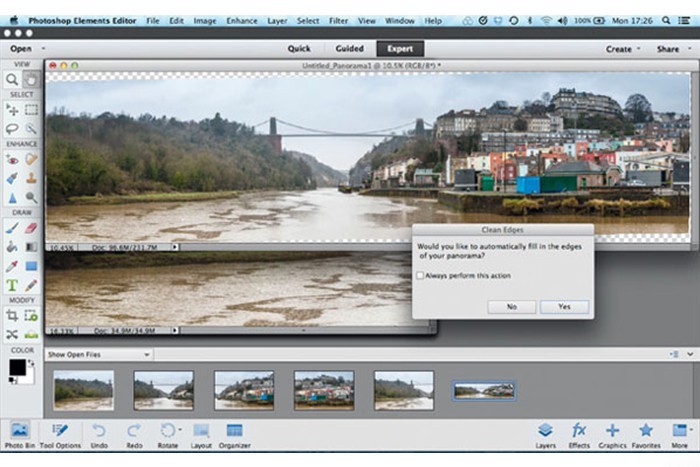Select the Move tool
Image resolution: width=700 pixels, height=467 pixels.
(12, 109)
